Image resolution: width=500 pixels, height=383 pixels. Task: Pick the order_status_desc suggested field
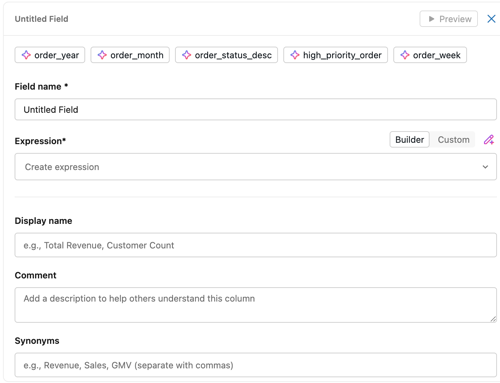(x=226, y=55)
